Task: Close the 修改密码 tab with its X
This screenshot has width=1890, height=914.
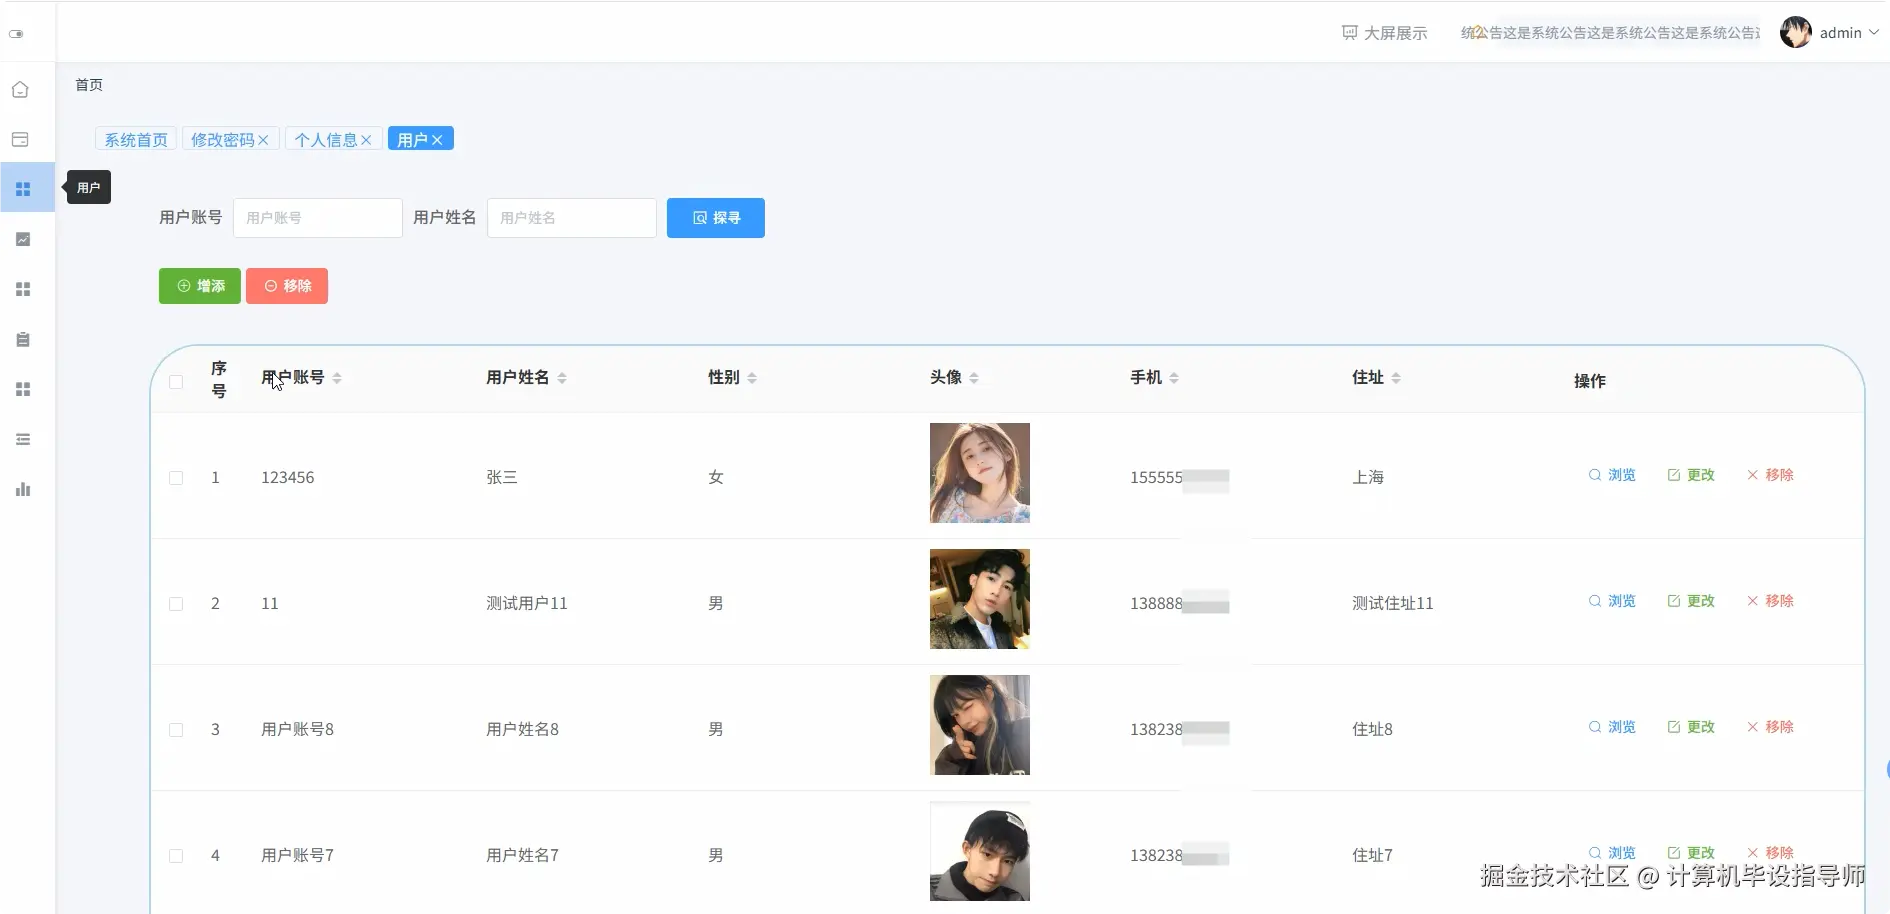Action: click(x=263, y=140)
